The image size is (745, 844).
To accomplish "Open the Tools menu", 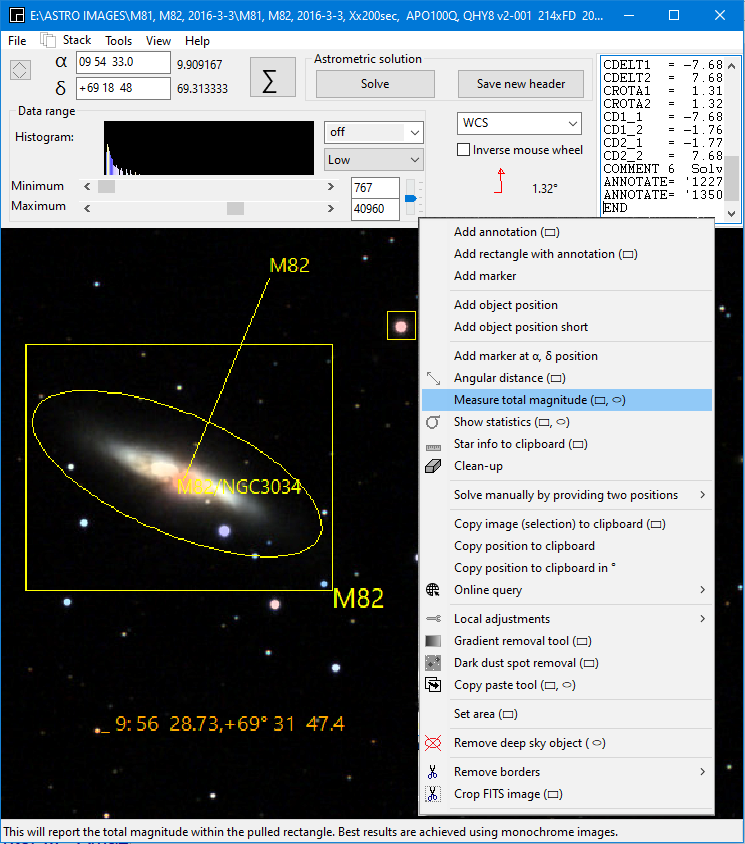I will [x=118, y=40].
